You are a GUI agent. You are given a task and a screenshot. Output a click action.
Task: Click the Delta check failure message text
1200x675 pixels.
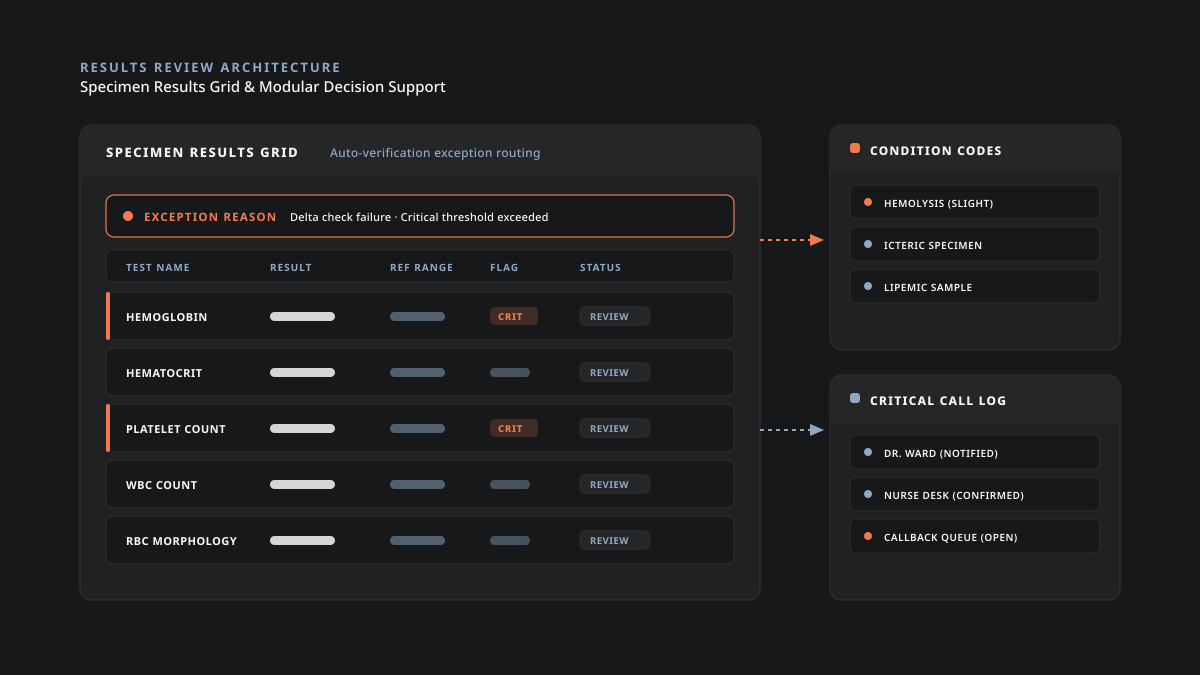419,217
